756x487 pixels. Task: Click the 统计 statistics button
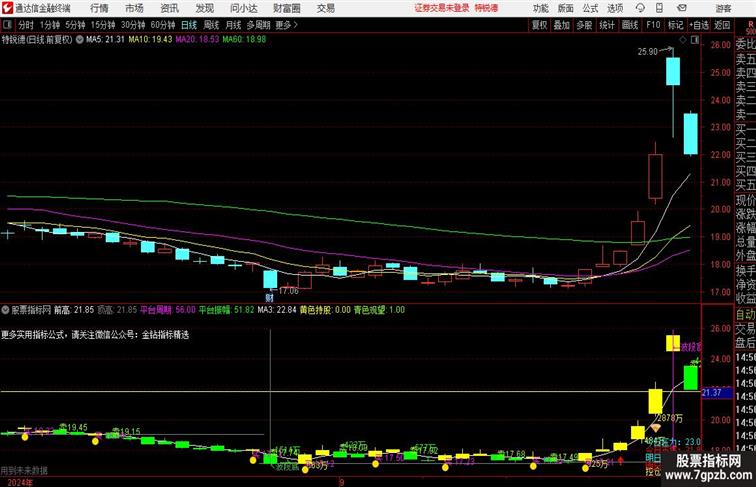pyautogui.click(x=607, y=25)
